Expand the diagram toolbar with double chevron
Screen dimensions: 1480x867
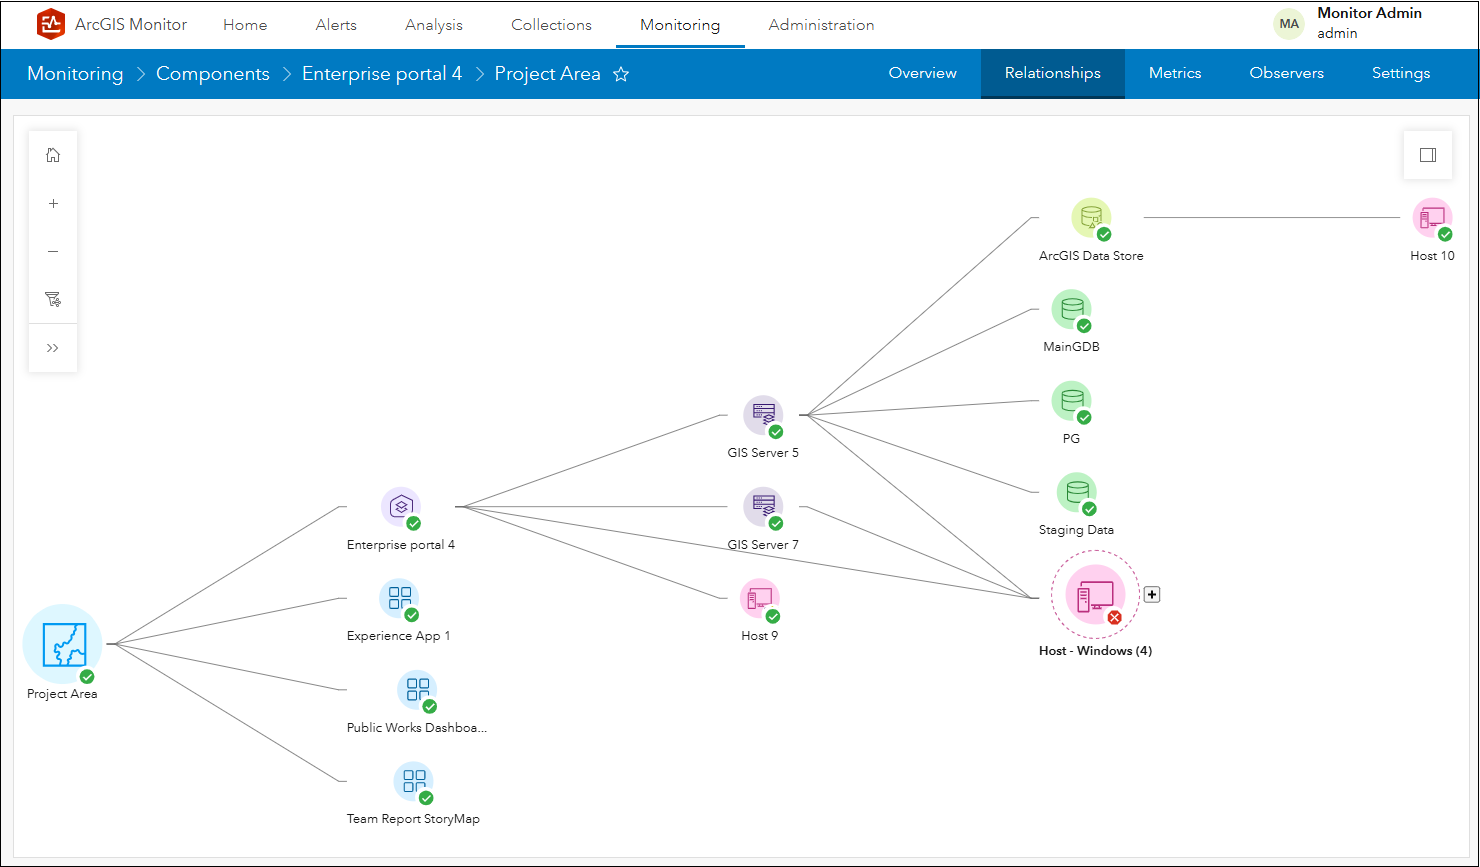(53, 348)
